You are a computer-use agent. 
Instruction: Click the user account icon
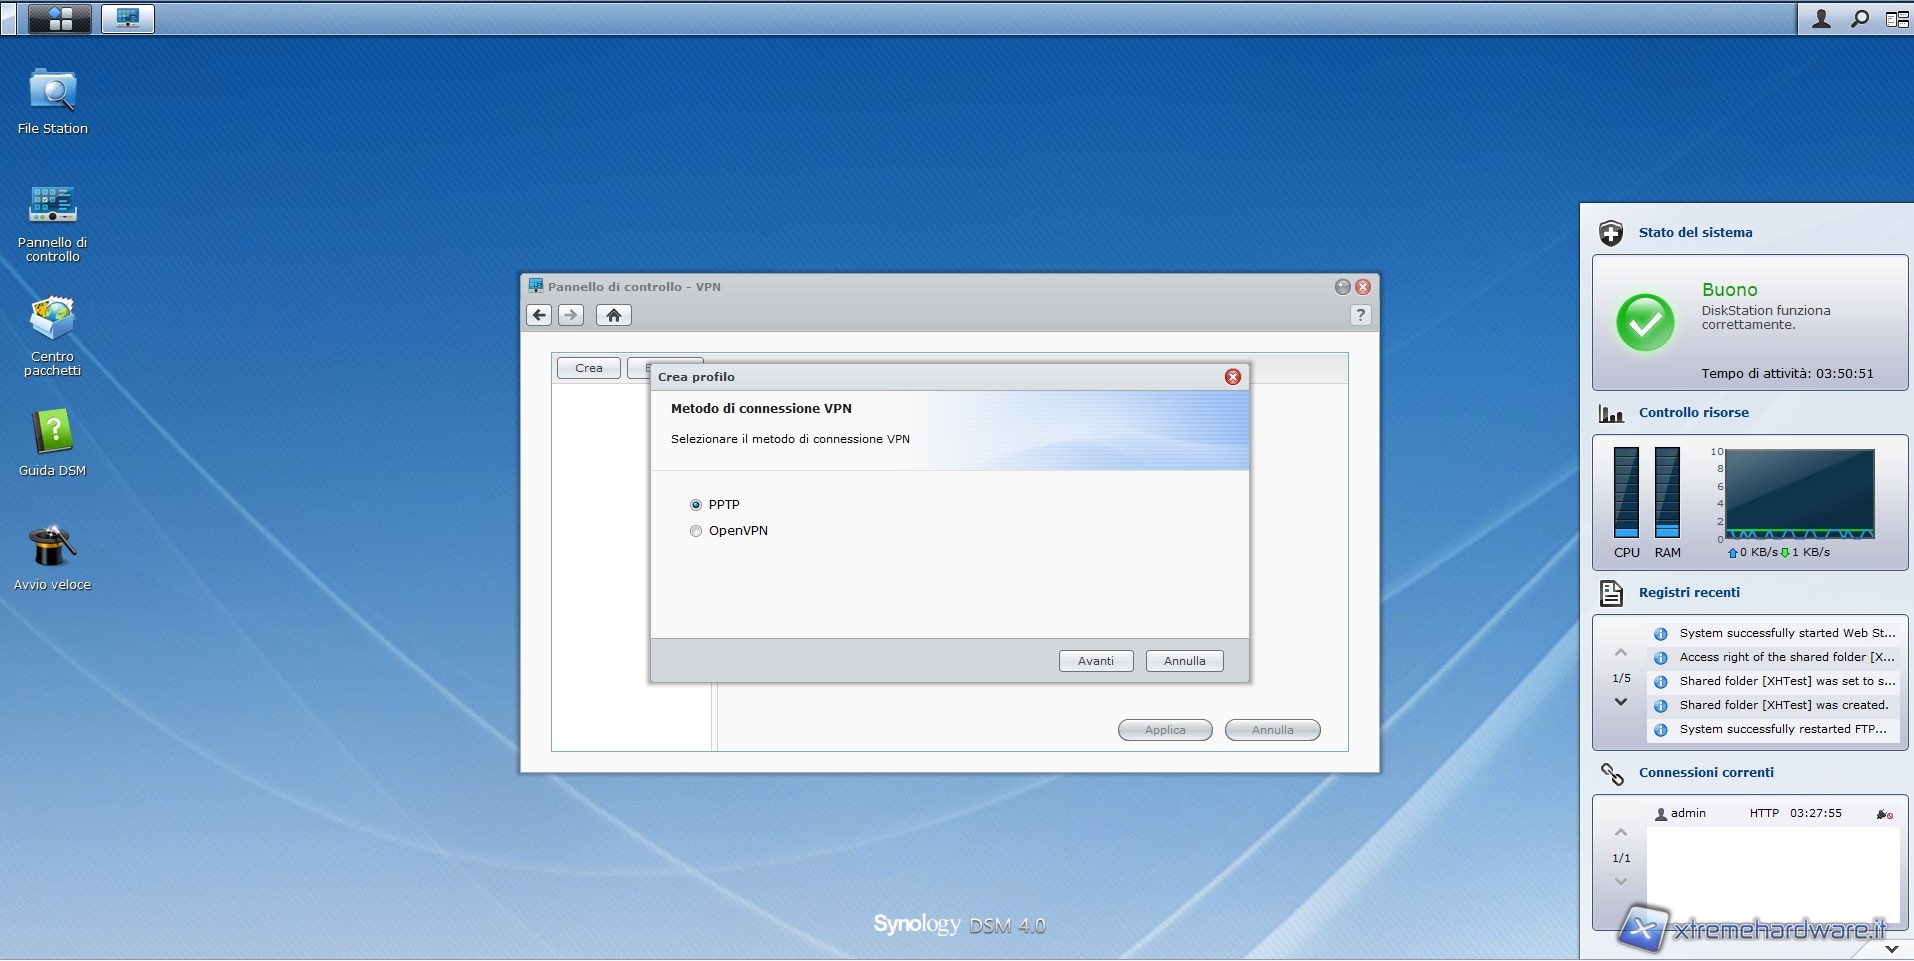tap(1821, 18)
